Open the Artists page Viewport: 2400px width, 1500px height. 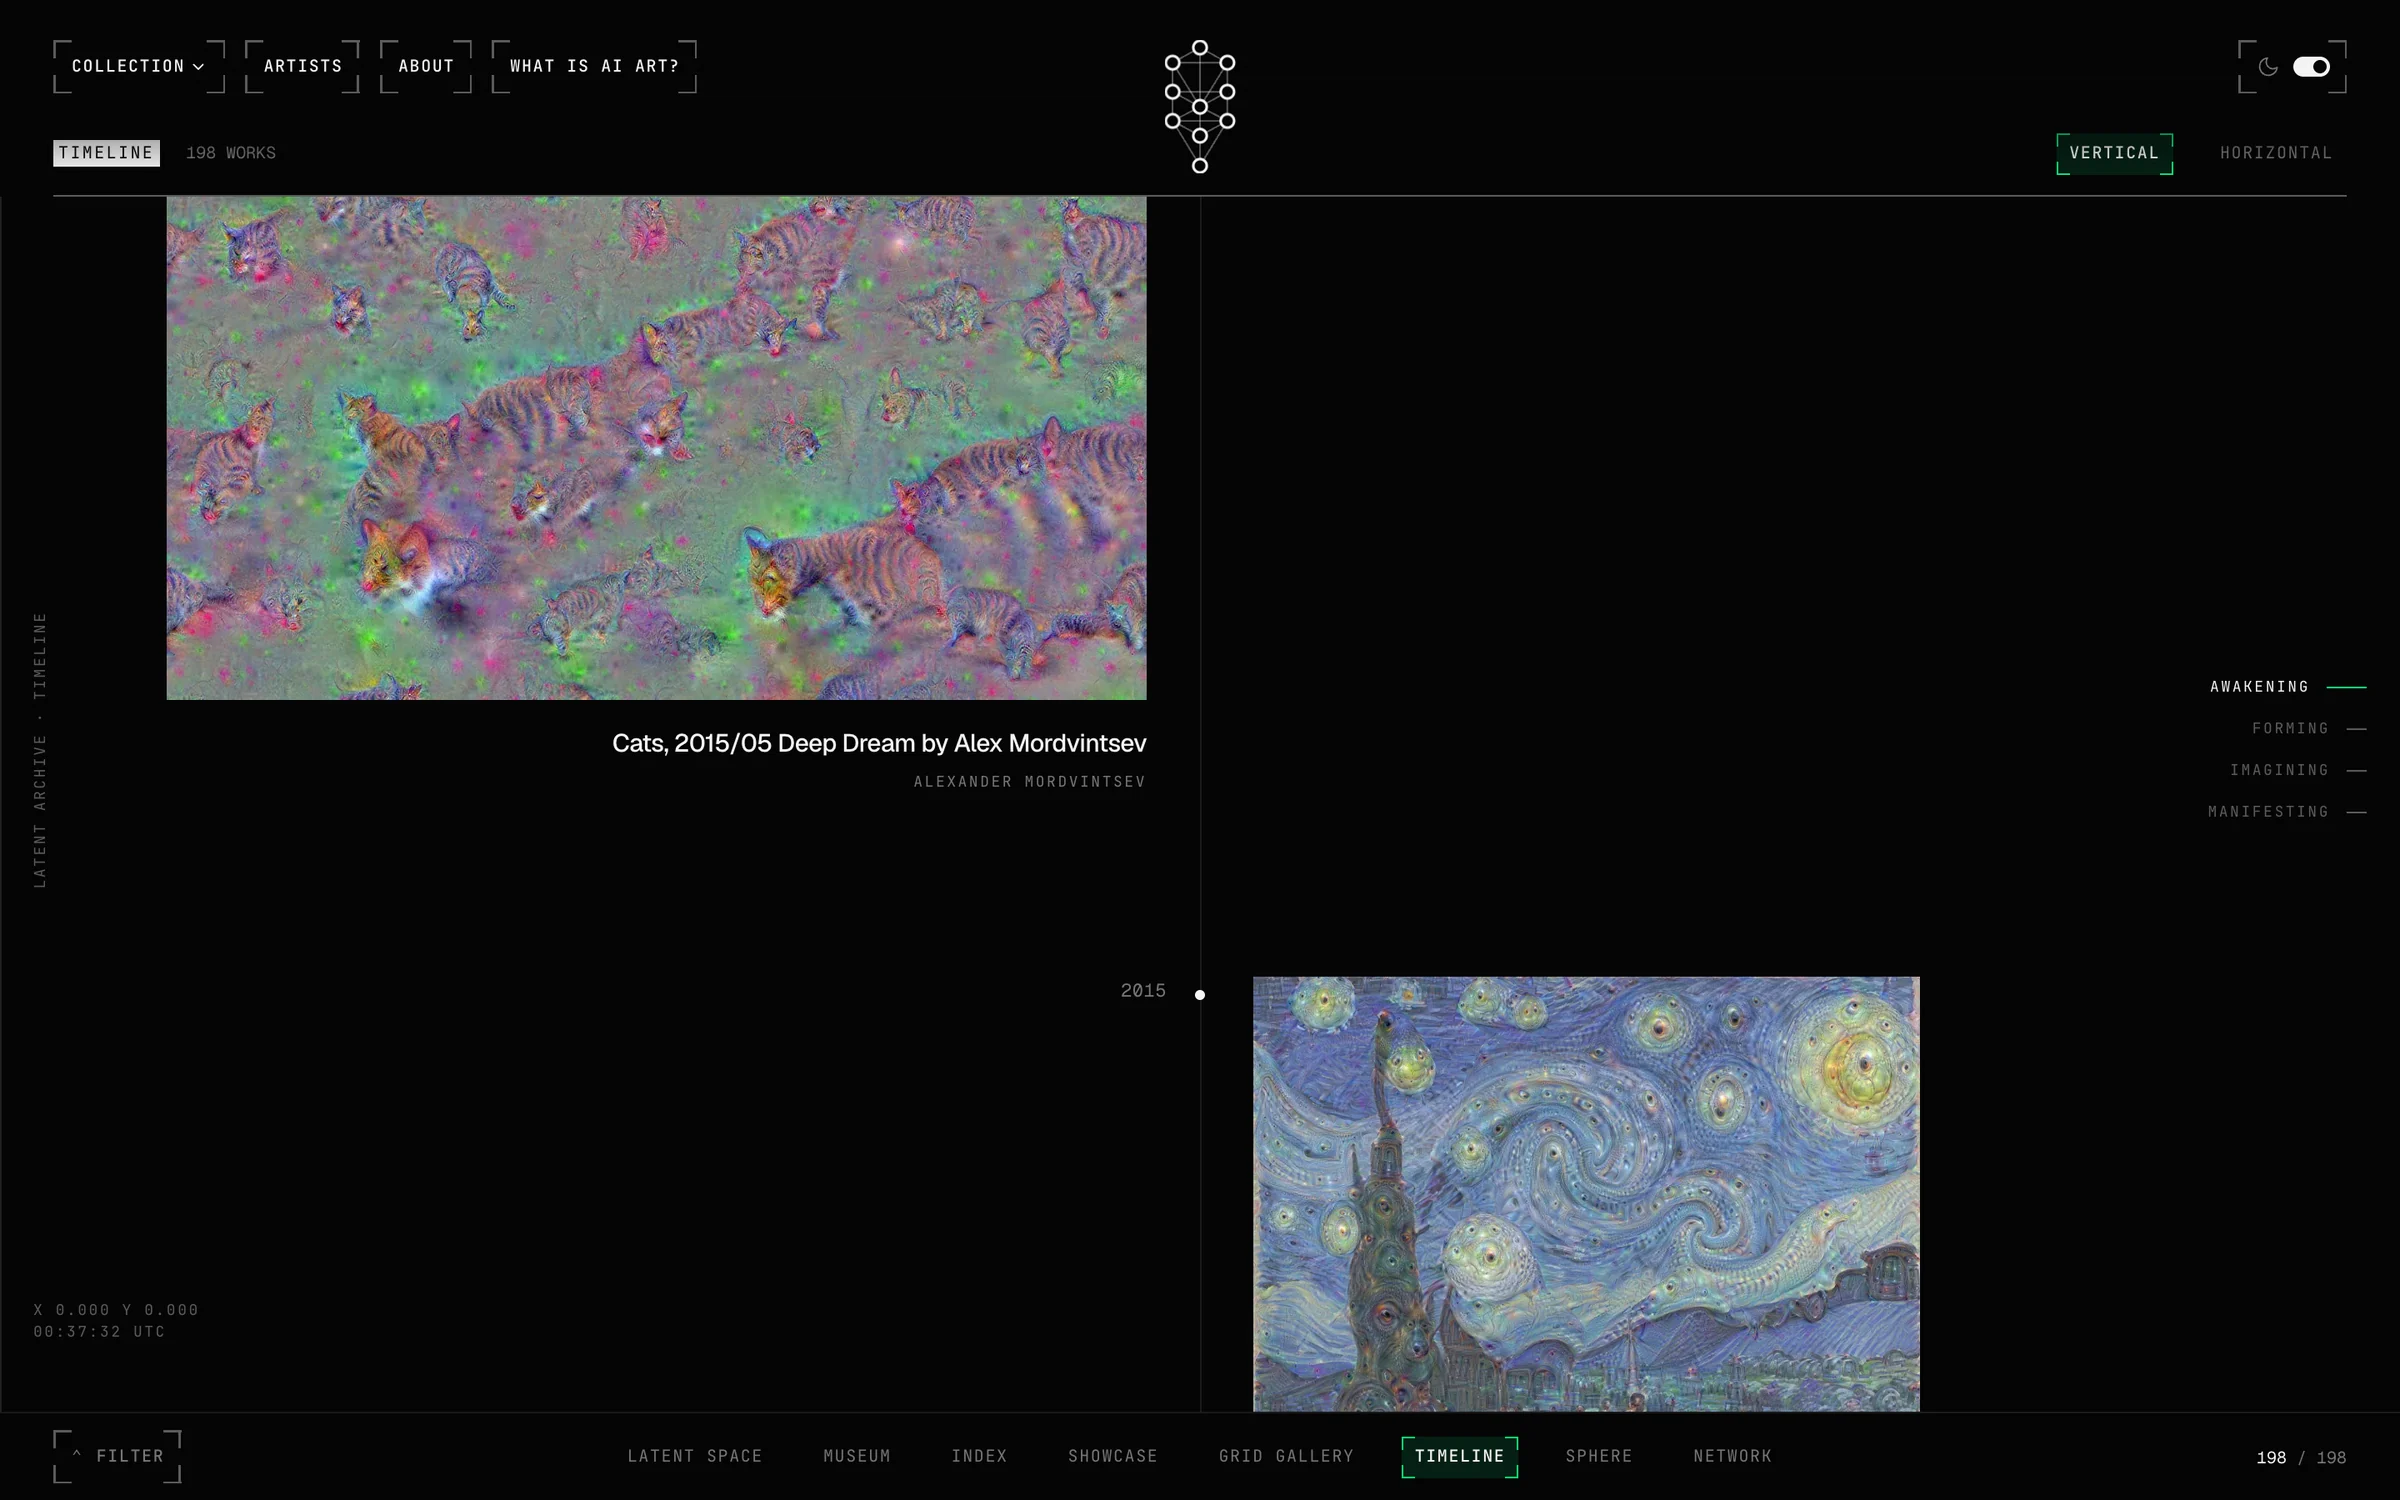point(302,67)
